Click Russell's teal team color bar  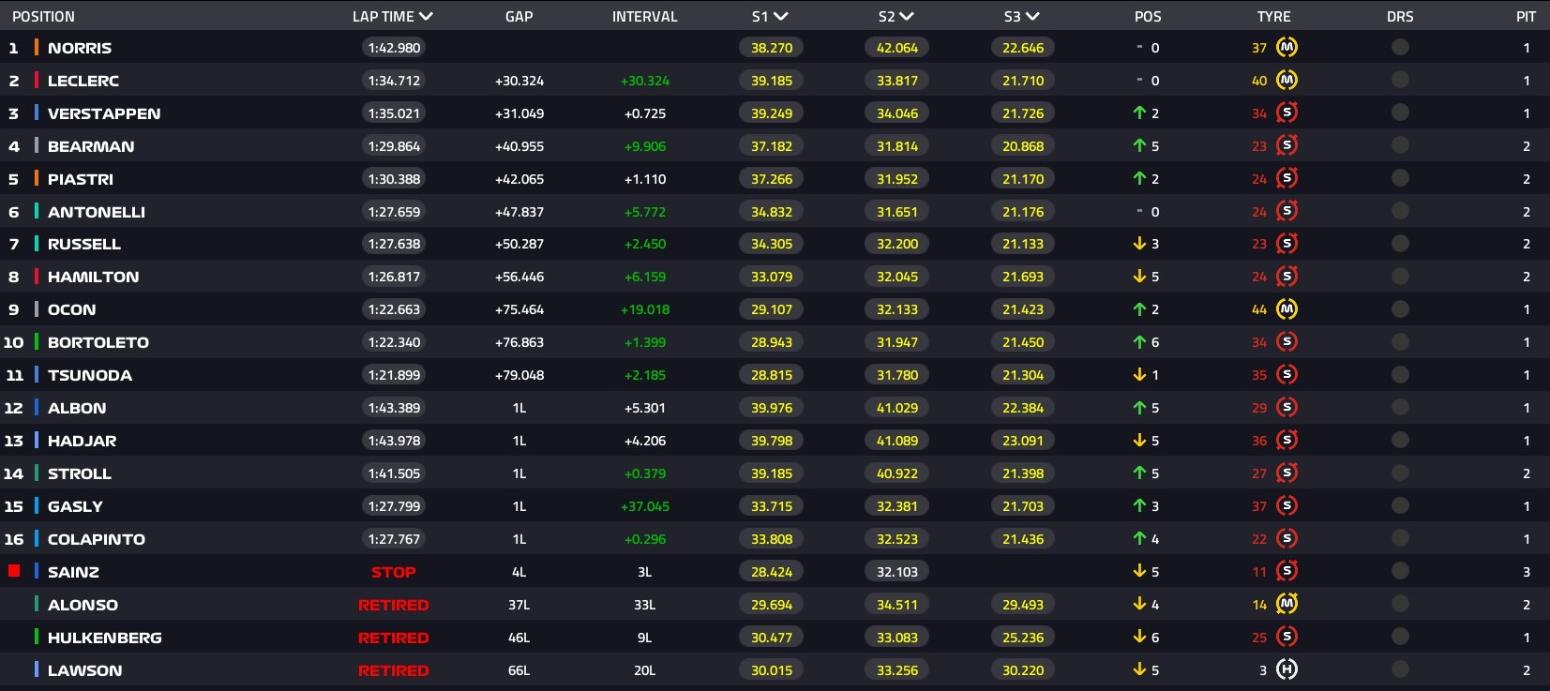click(x=37, y=244)
